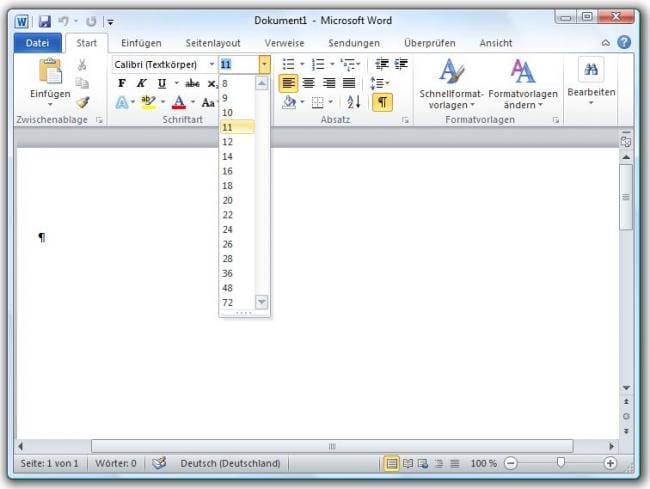
Task: Collapse the font size dropdown arrow
Action: (264, 65)
